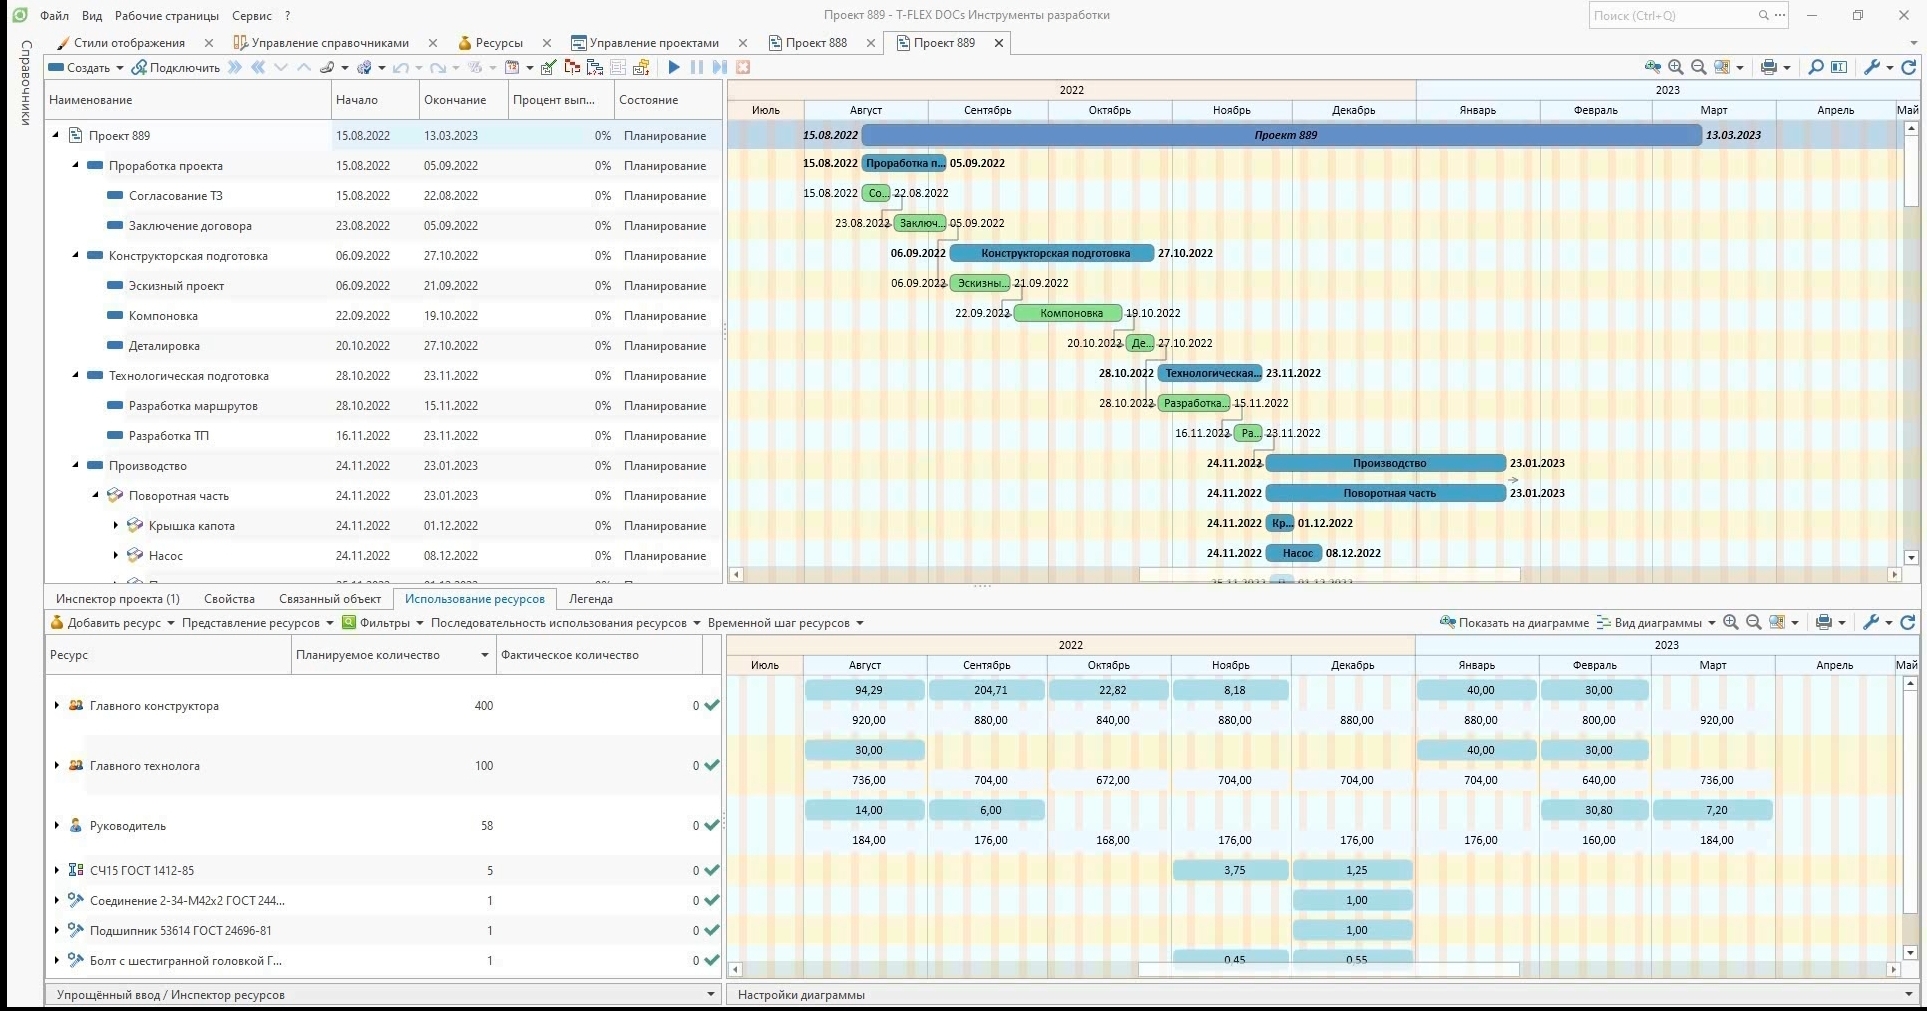1927x1011 pixels.
Task: Zoom in on the upper Gantt chart
Action: point(1676,68)
